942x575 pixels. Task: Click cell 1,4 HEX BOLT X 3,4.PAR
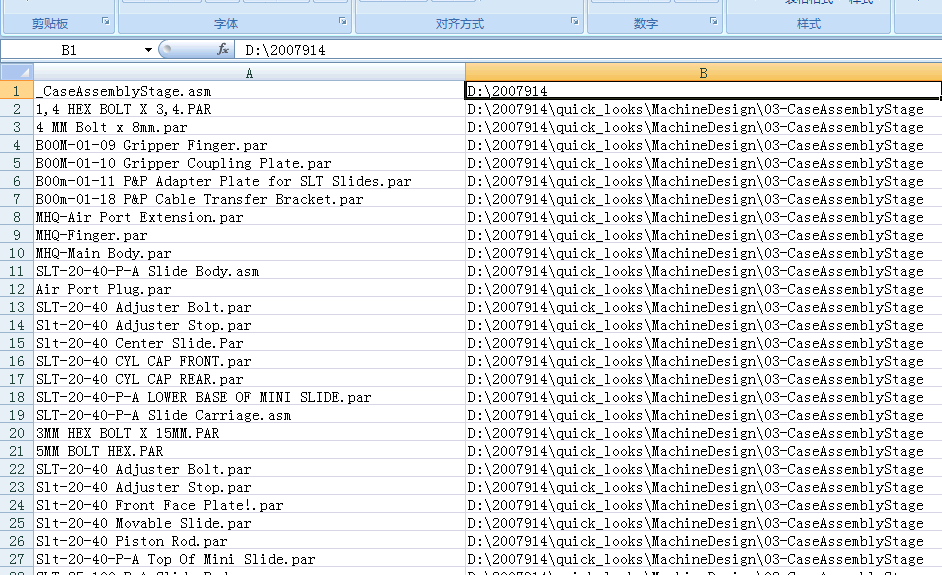[249, 109]
